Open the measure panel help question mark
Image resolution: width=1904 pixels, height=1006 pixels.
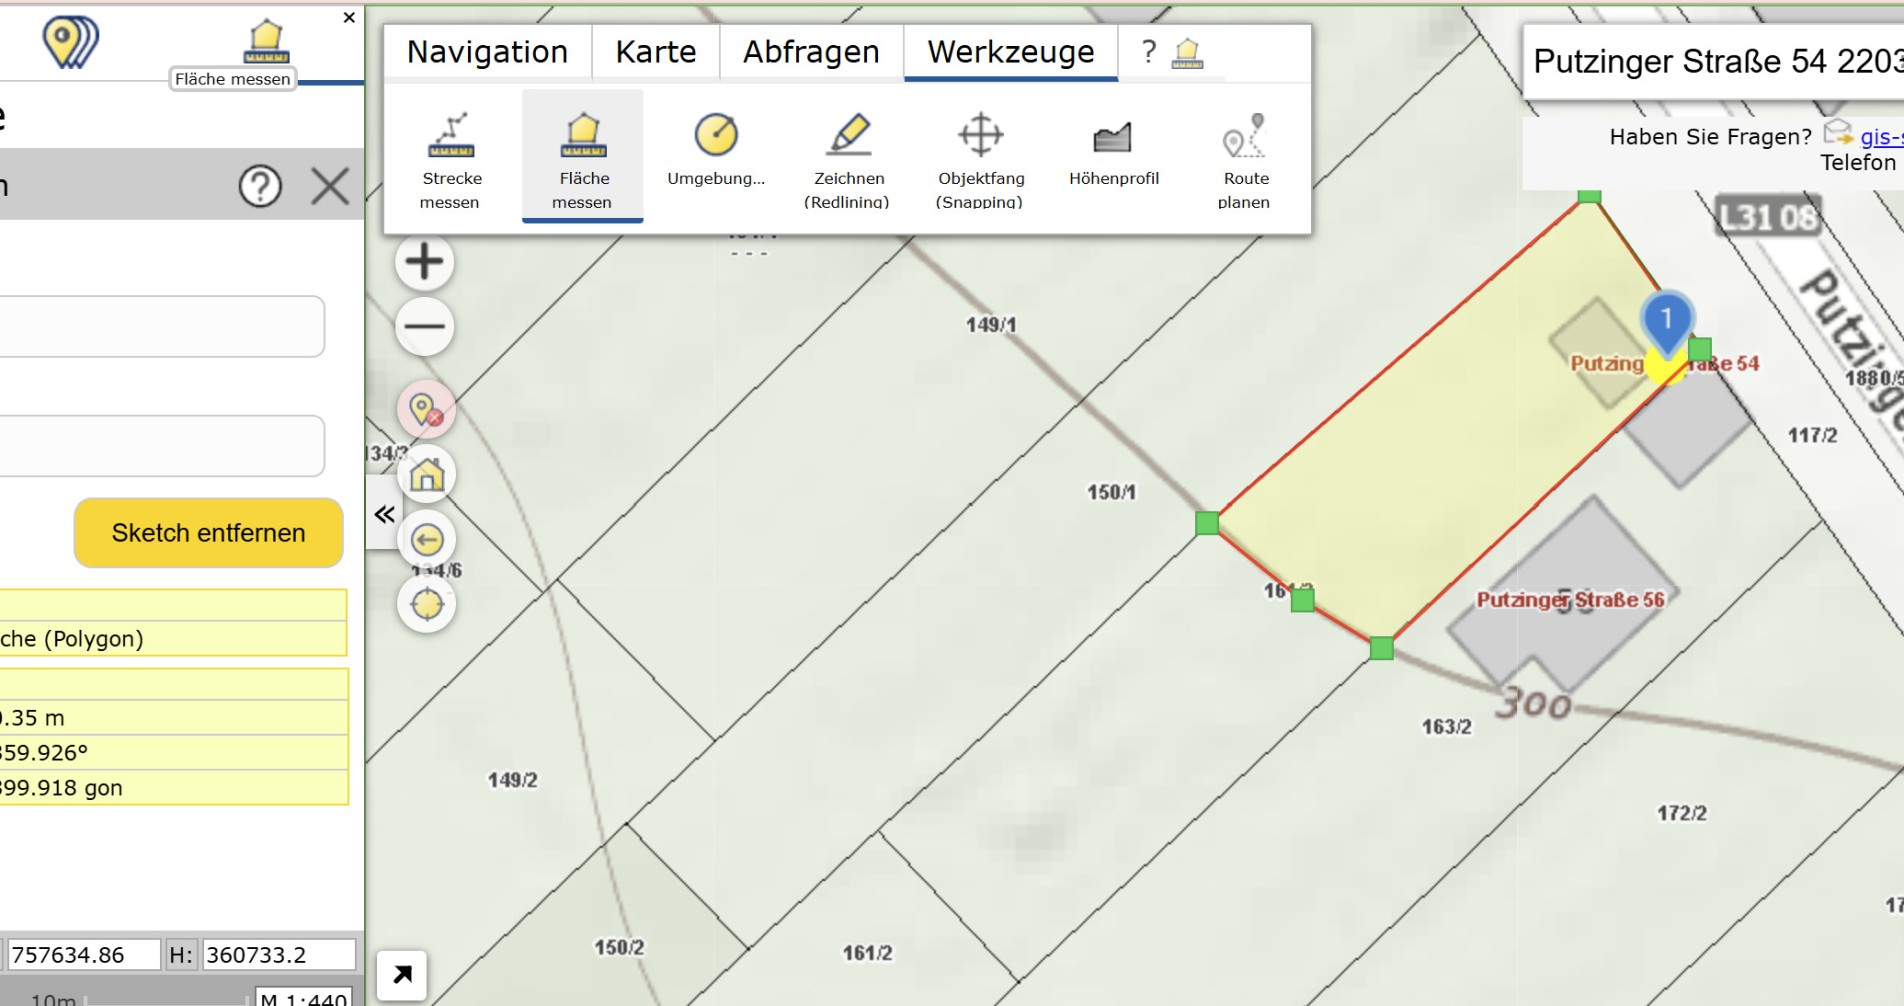[x=260, y=186]
